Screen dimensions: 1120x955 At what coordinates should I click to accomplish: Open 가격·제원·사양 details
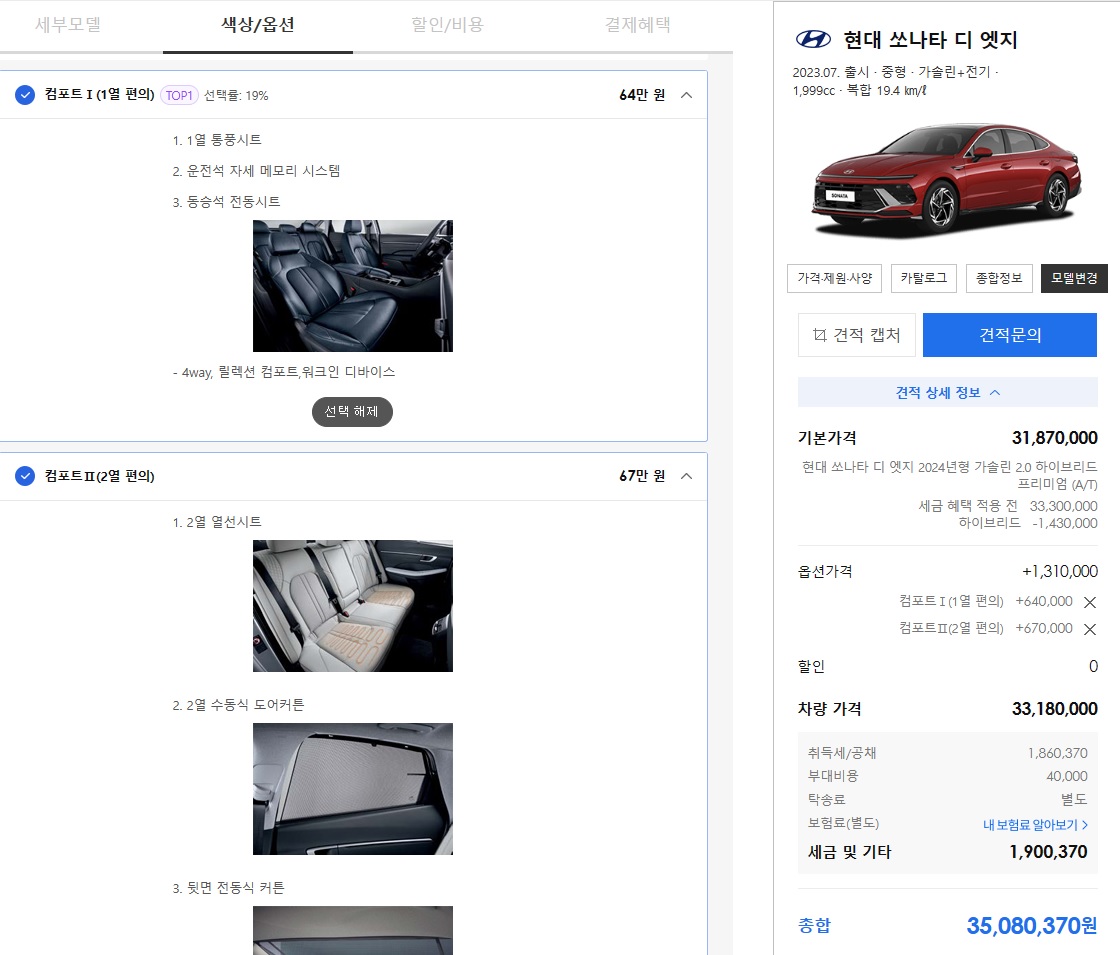(835, 279)
